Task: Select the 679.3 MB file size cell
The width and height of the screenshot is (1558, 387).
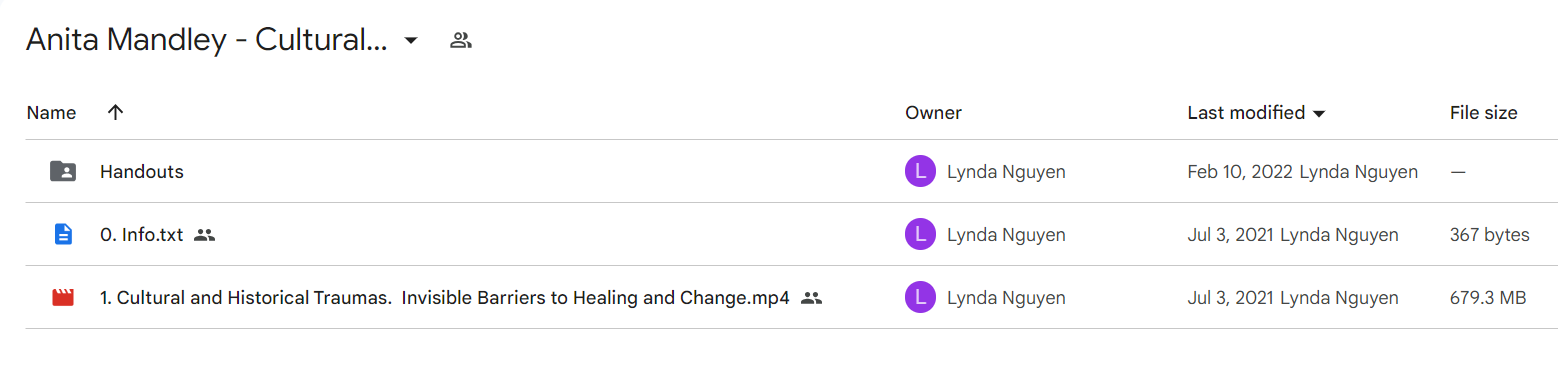Action: pos(1488,298)
